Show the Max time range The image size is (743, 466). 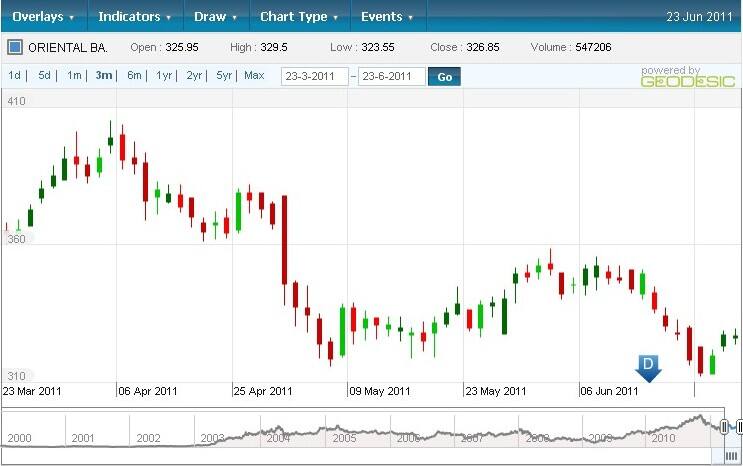pos(254,76)
